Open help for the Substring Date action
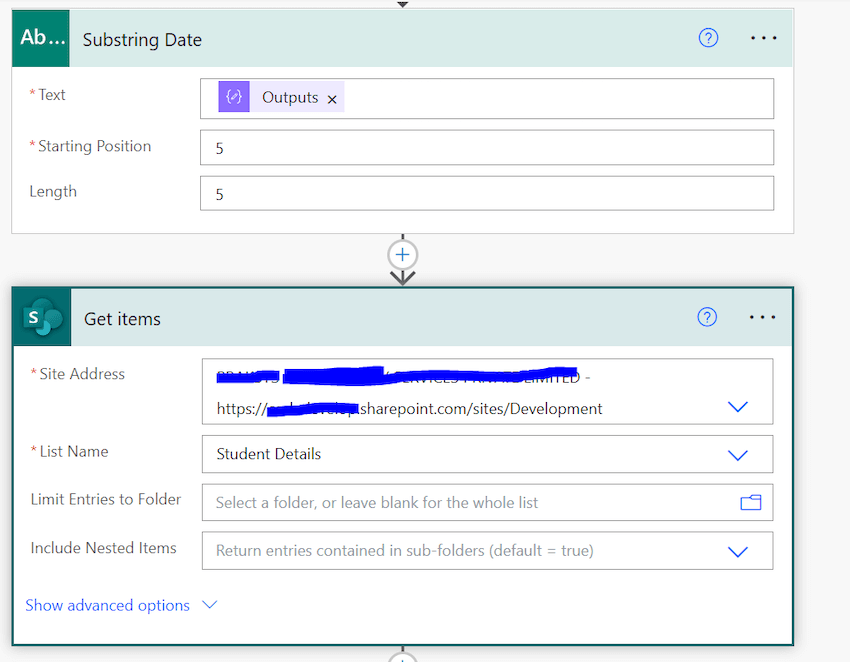The height and width of the screenshot is (662, 850). [x=708, y=37]
